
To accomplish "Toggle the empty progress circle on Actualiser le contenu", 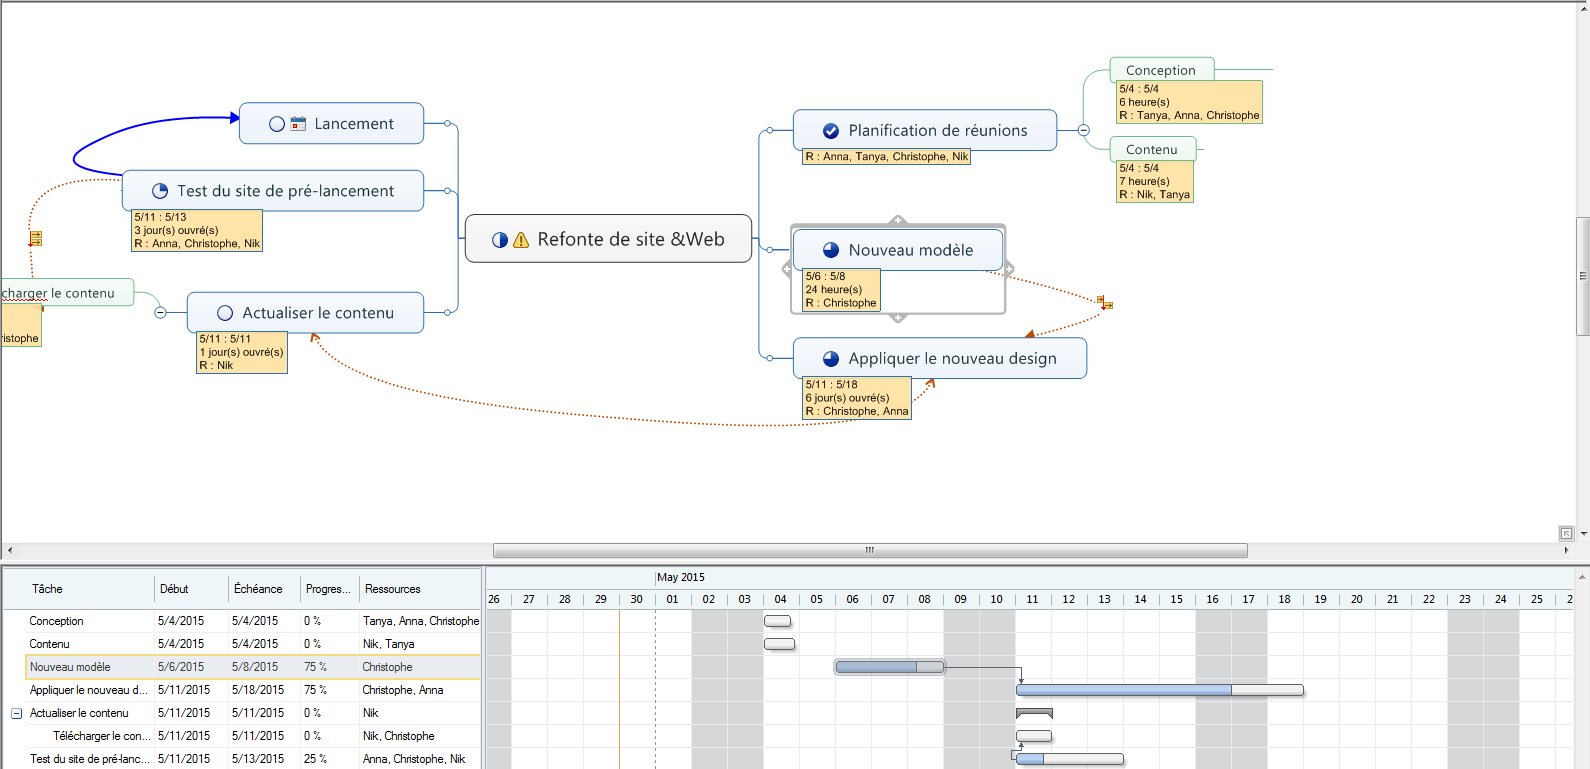I will click(225, 313).
